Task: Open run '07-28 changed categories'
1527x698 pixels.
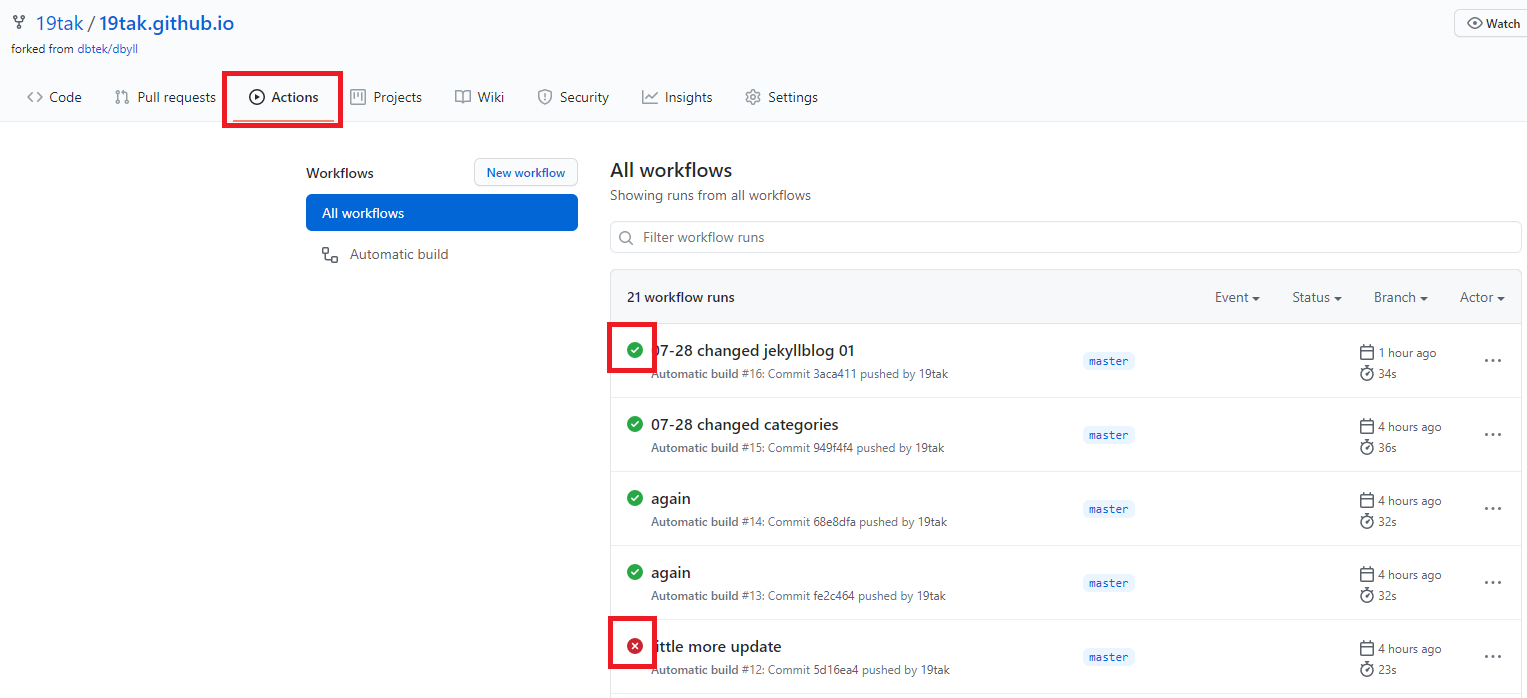Action: (745, 424)
